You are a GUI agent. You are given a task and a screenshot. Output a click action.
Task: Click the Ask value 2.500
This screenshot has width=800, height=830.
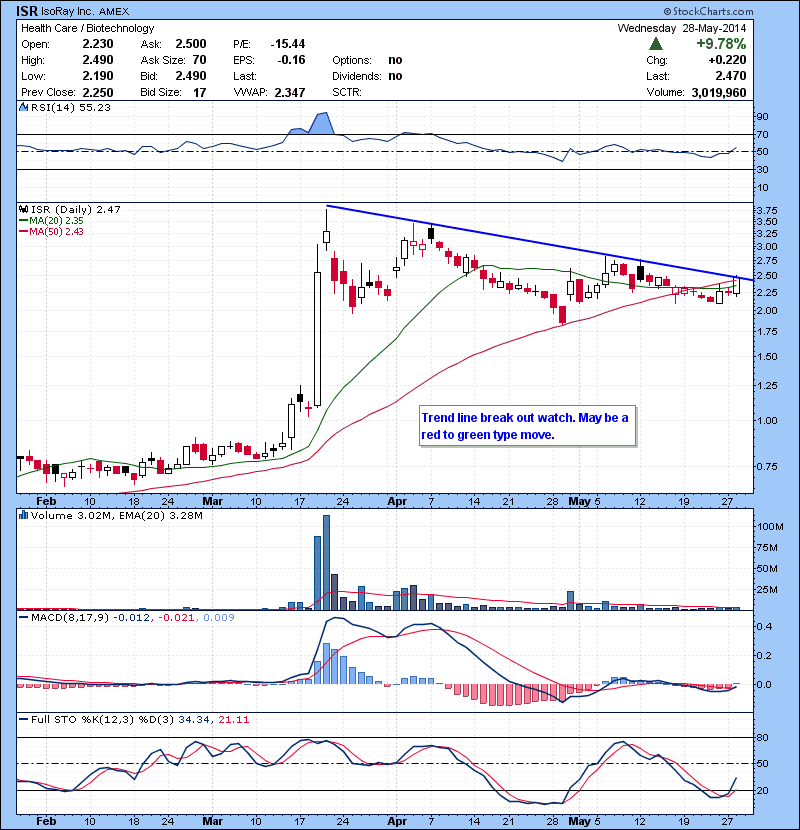[x=191, y=44]
